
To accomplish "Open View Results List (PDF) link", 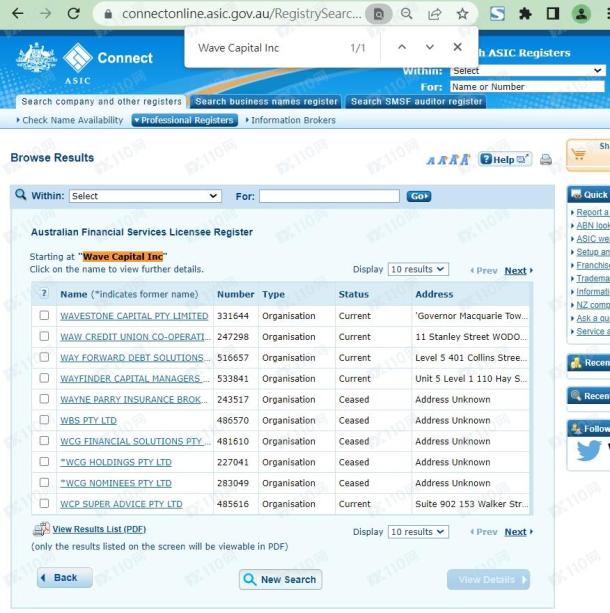I will pos(99,529).
